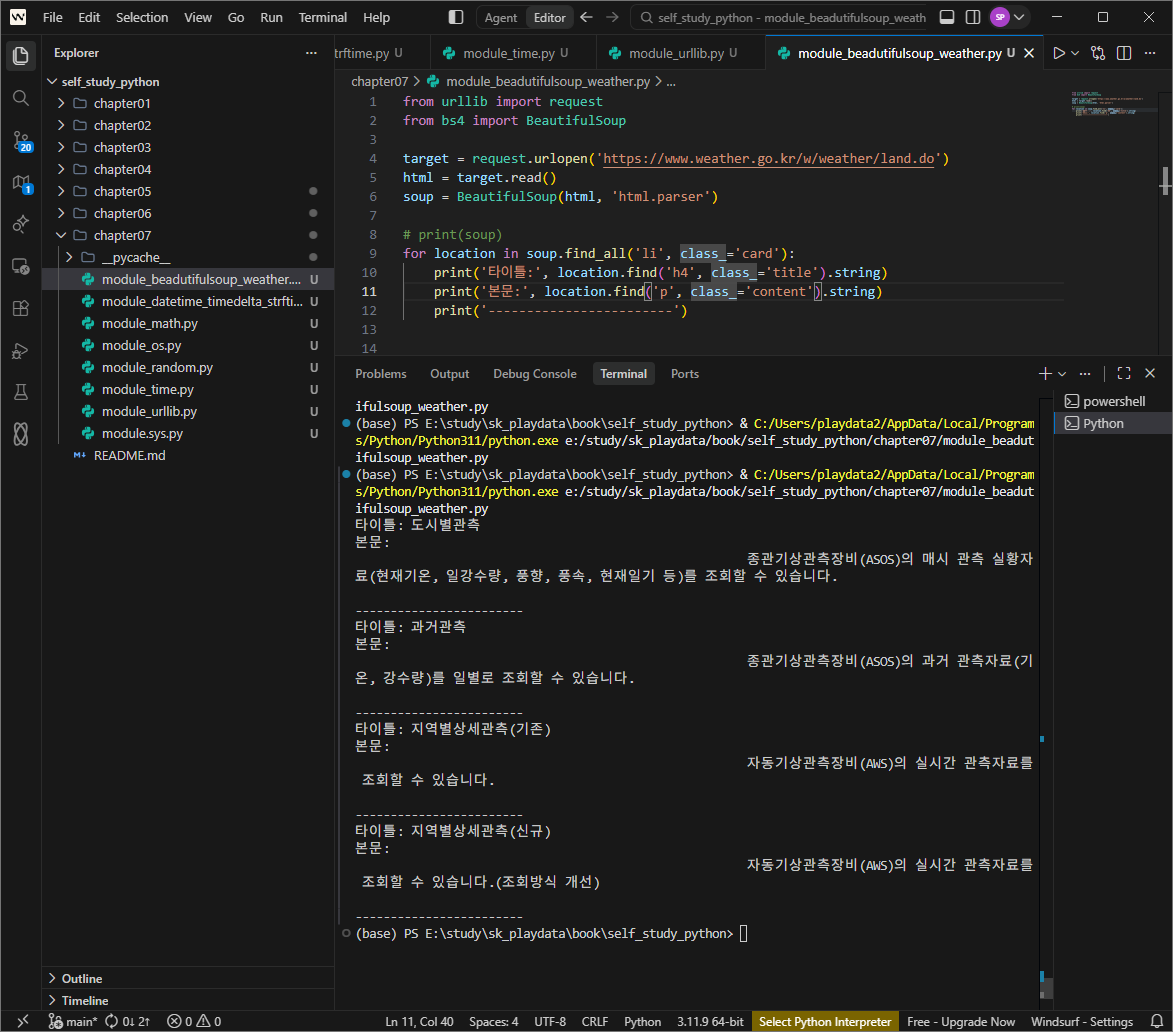
Task: Open Source Control with the 20 badge
Action: [x=21, y=140]
